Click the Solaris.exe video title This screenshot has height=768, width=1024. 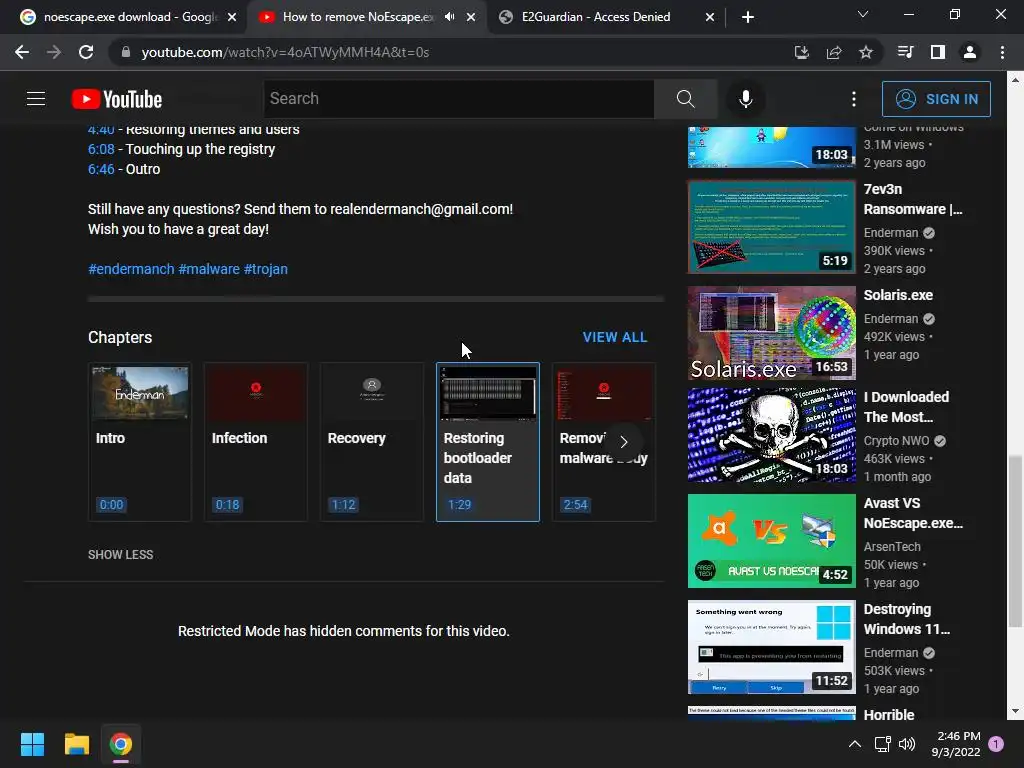[x=898, y=295]
